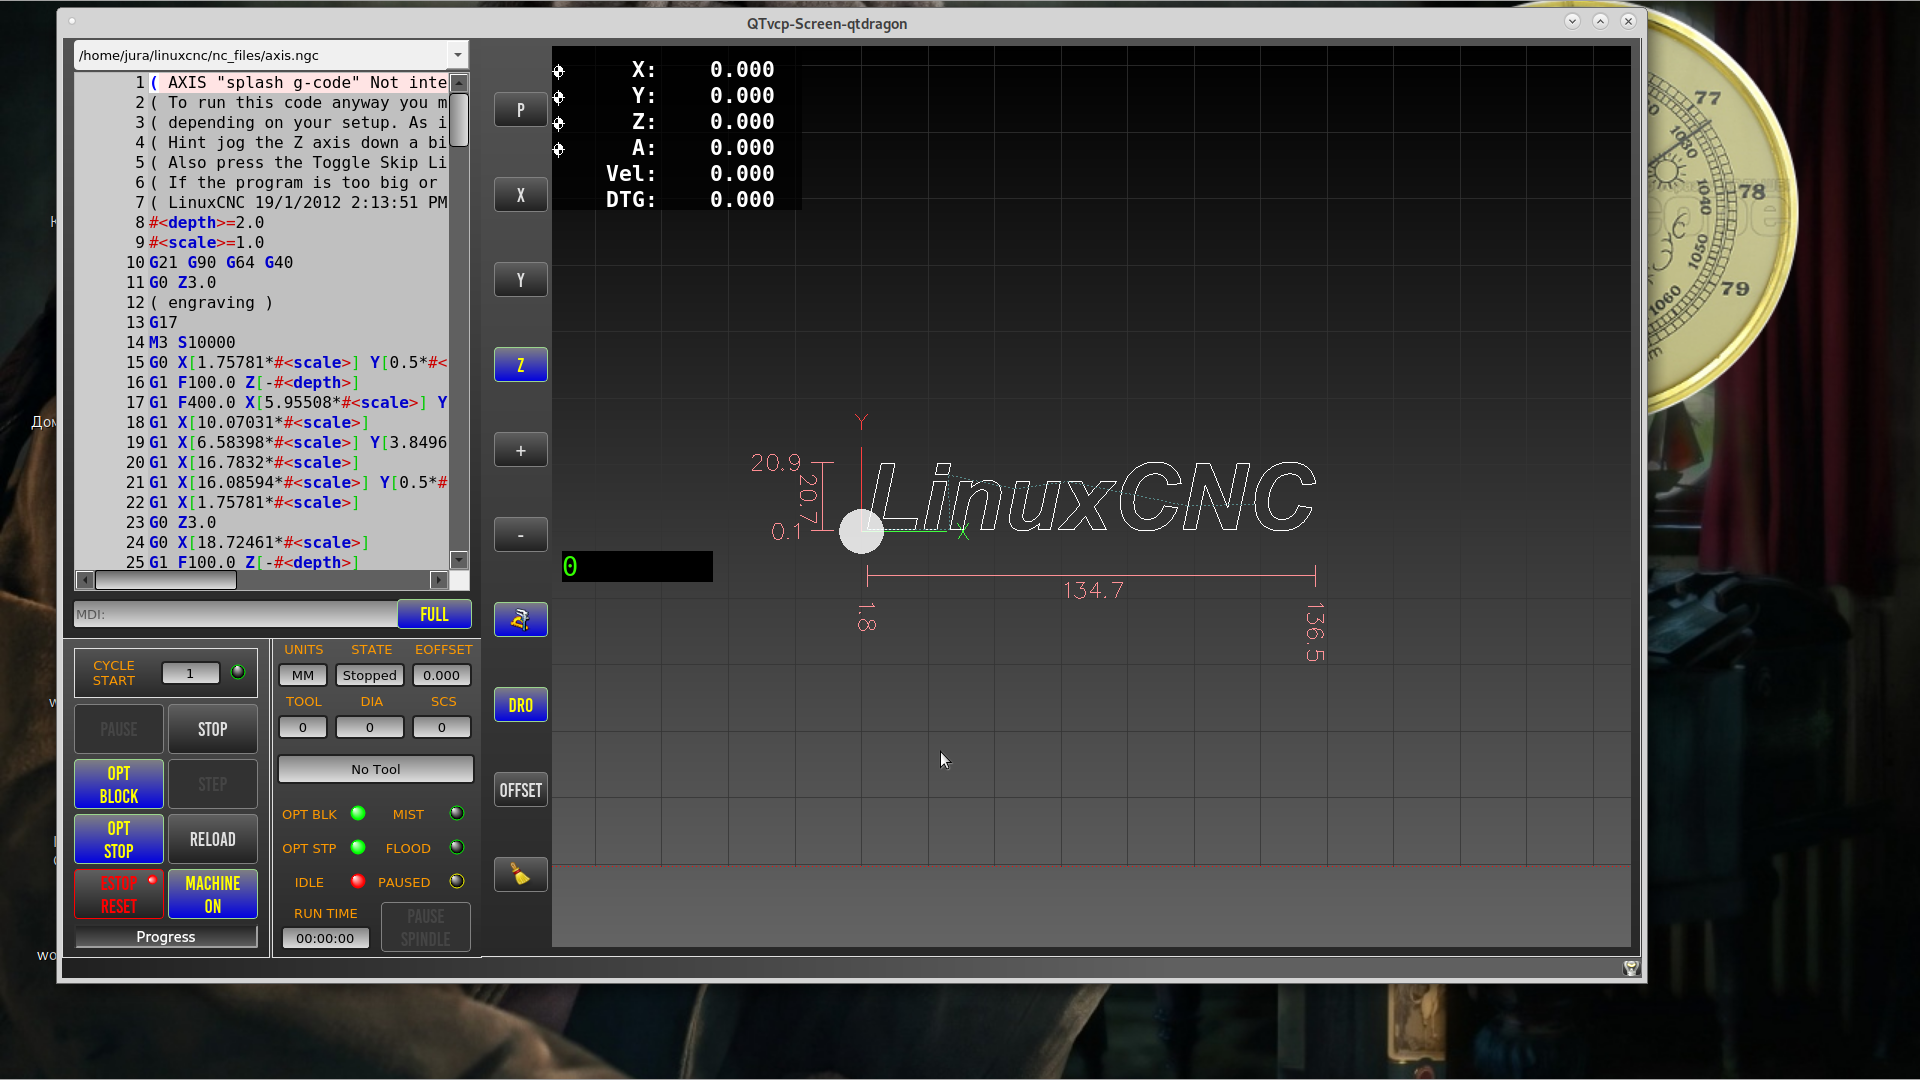Click the X: 0.000 DRO readout
This screenshot has height=1080, width=1920.
pyautogui.click(x=703, y=70)
